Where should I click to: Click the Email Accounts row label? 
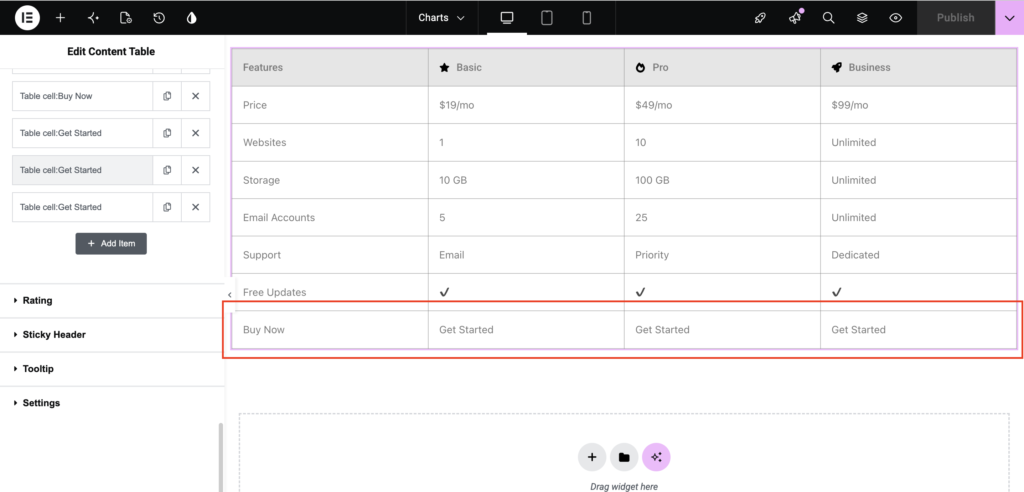click(279, 218)
